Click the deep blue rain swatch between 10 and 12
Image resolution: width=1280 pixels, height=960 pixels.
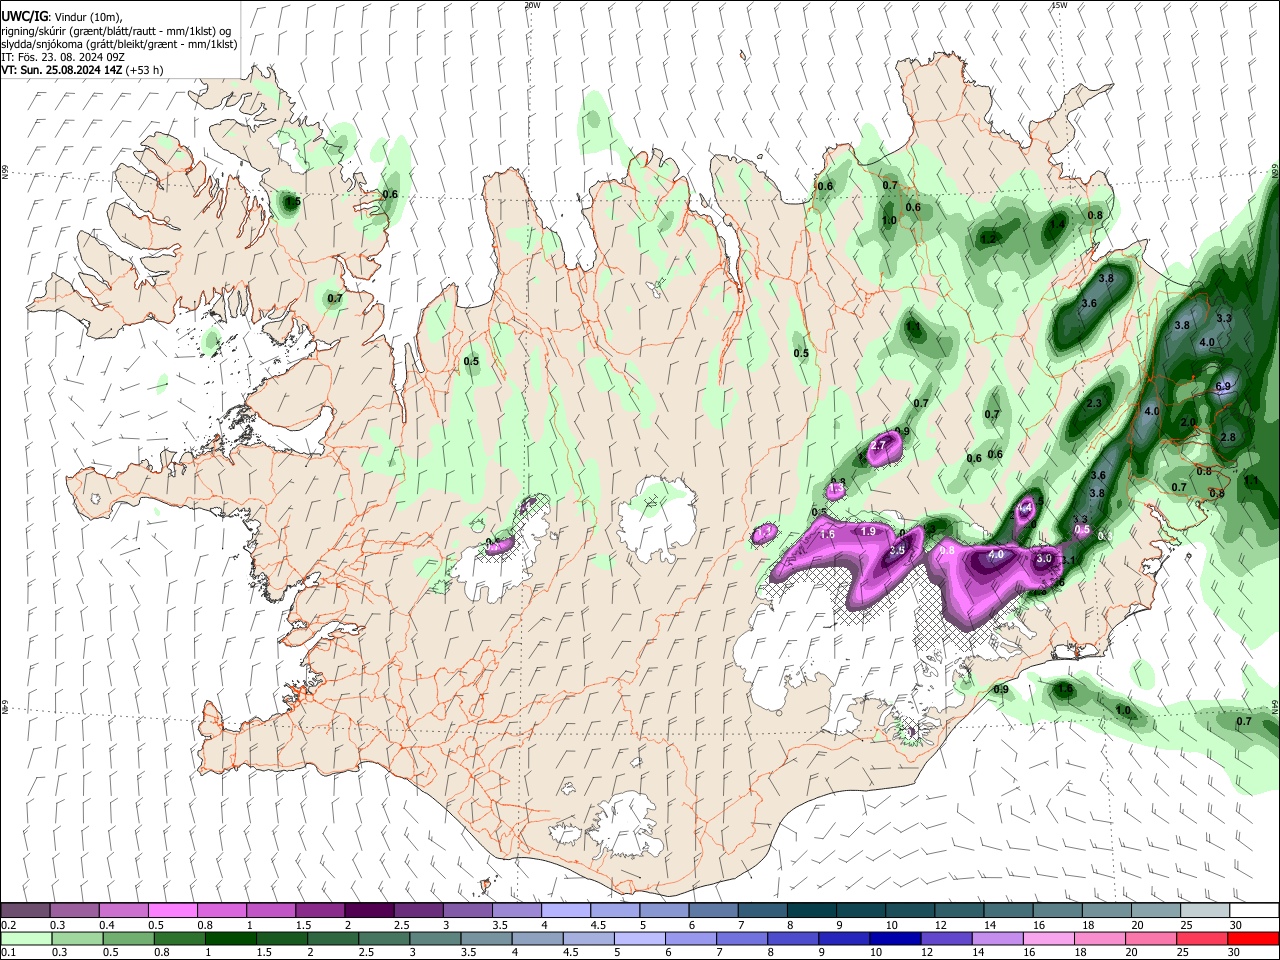coord(894,939)
